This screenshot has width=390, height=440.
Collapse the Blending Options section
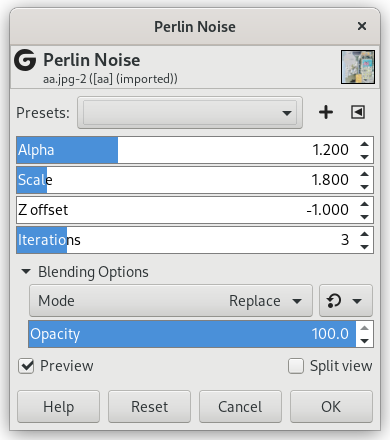(26, 272)
